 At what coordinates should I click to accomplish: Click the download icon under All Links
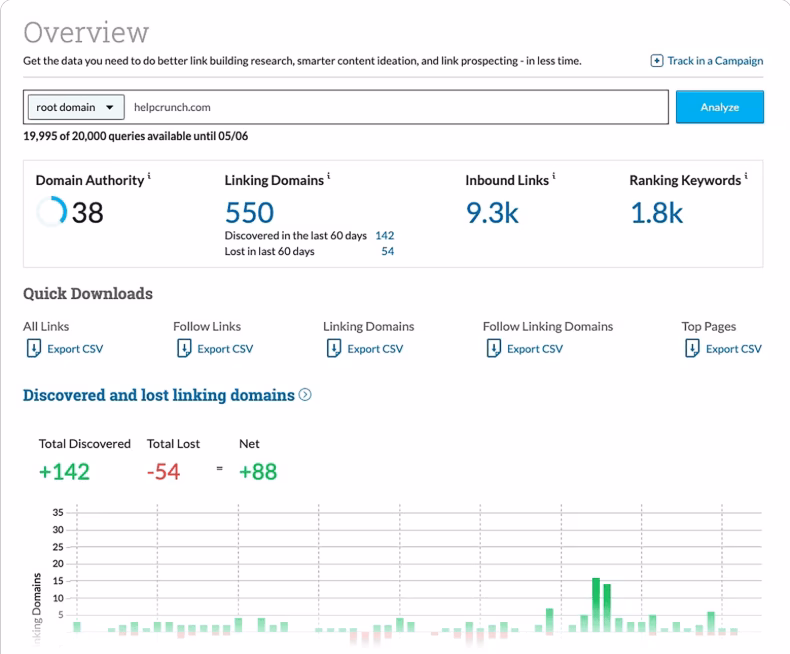point(33,348)
